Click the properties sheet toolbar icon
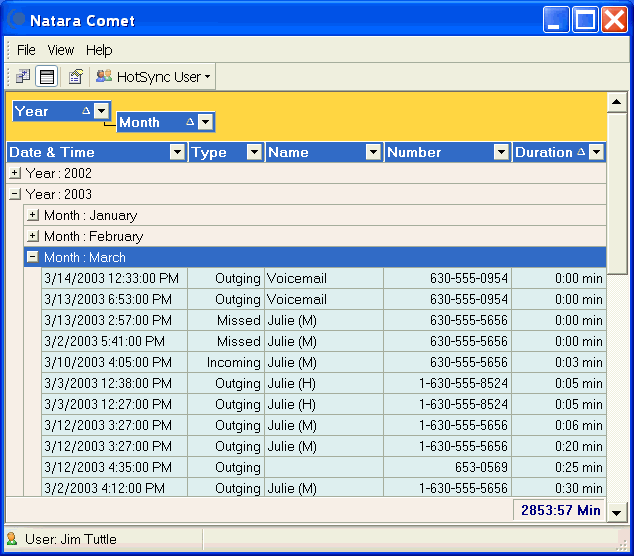The height and width of the screenshot is (556, 634). 75,77
